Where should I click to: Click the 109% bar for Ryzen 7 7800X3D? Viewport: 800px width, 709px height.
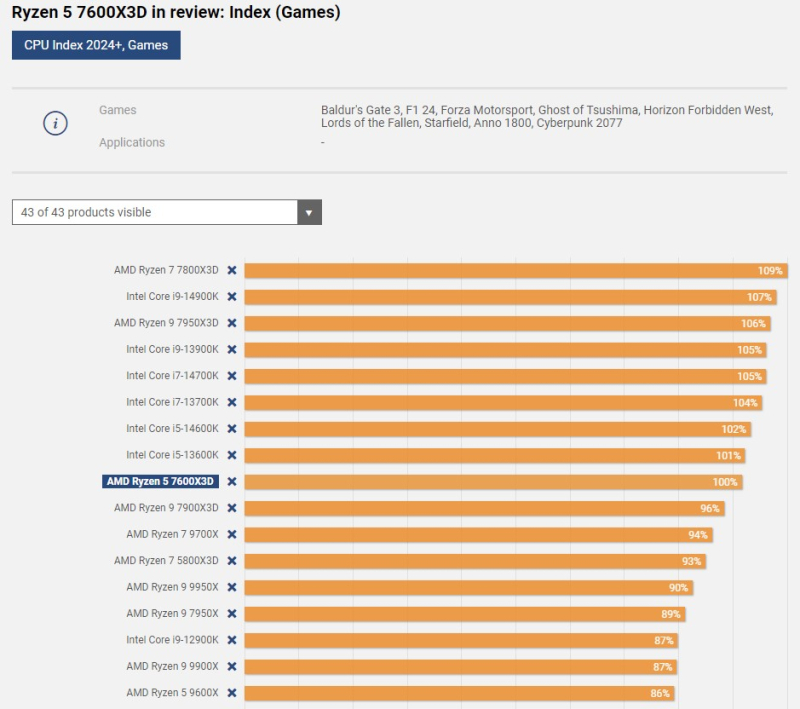click(x=515, y=270)
